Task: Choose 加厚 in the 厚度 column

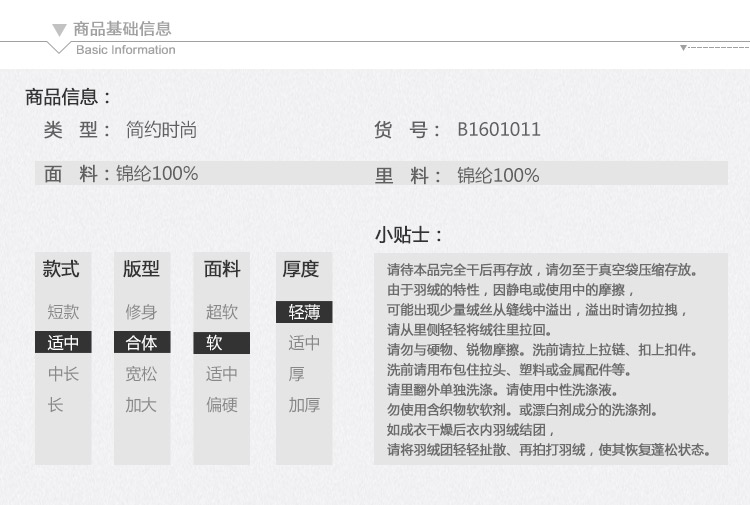Action: point(304,405)
